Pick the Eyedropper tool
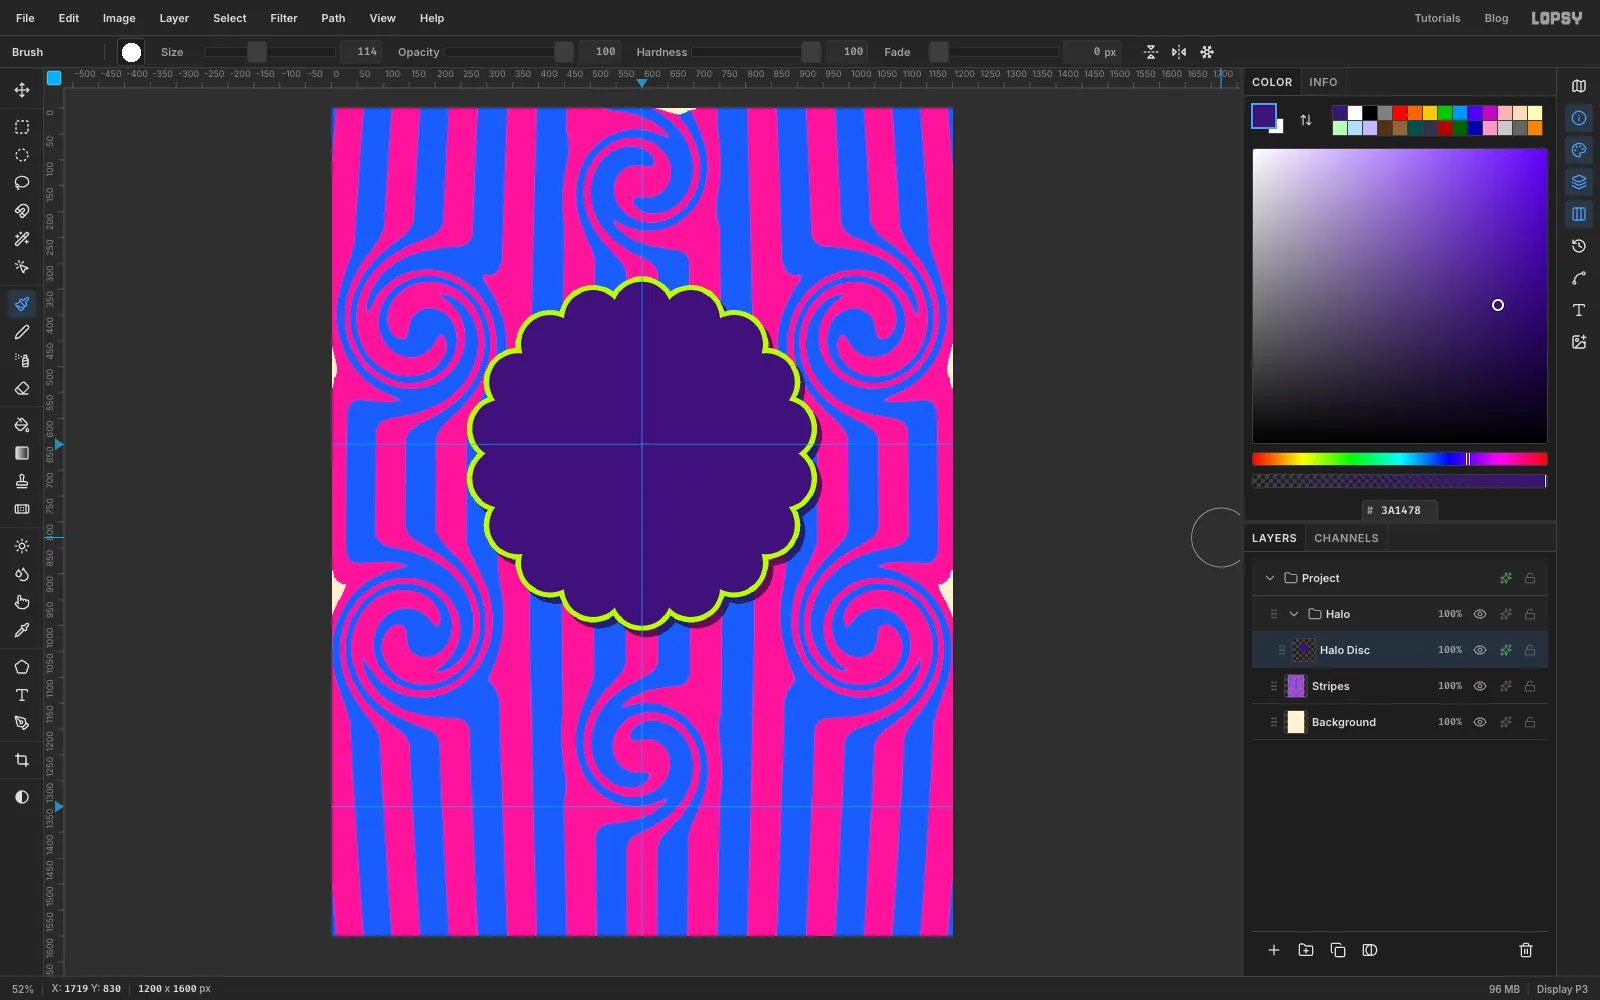This screenshot has height=1000, width=1600. [22, 630]
